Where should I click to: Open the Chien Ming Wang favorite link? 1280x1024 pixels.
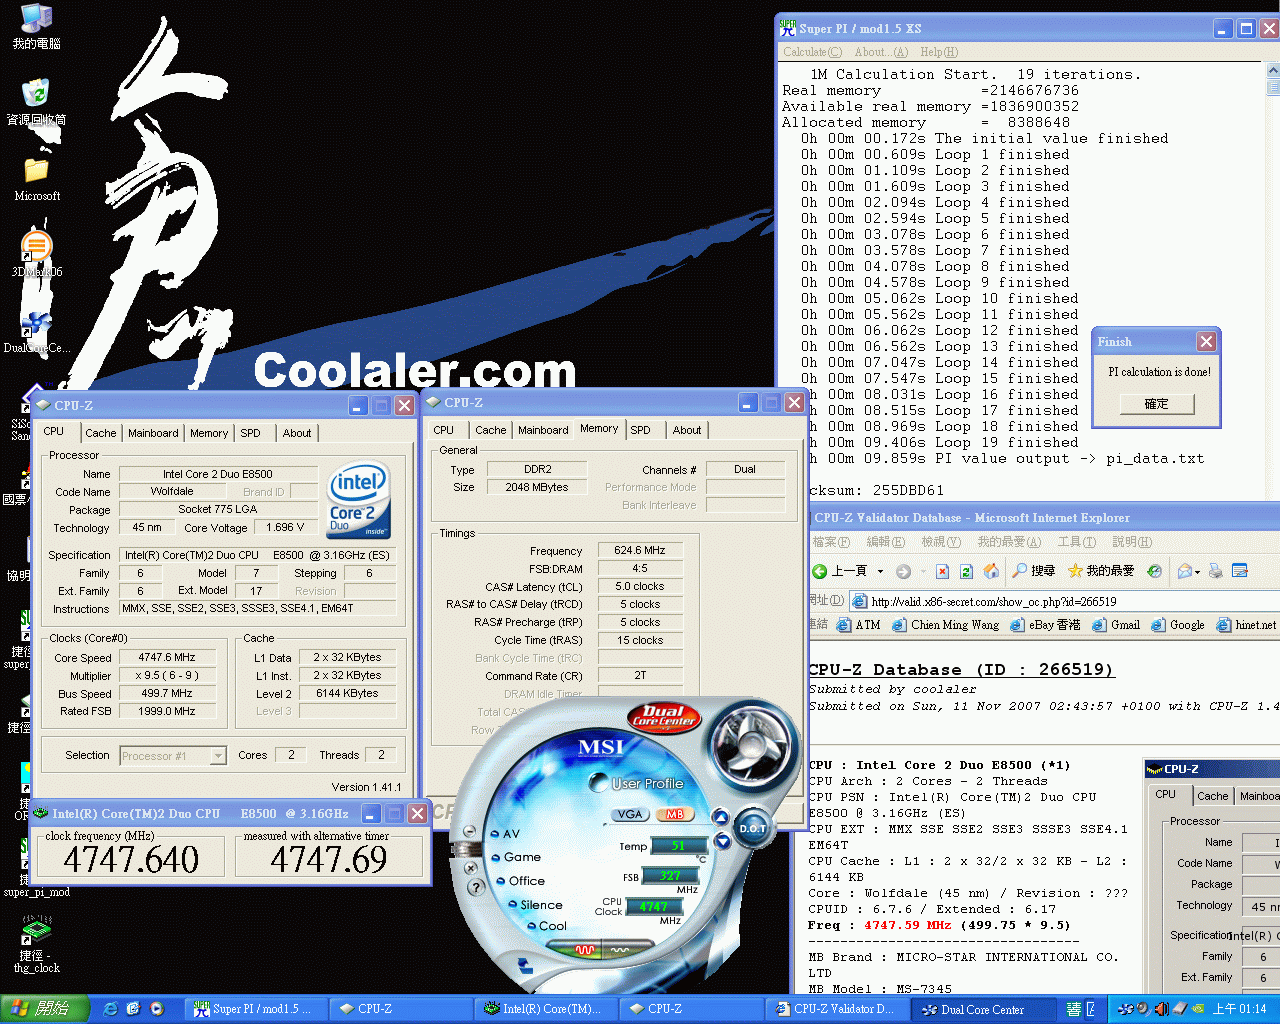point(945,625)
